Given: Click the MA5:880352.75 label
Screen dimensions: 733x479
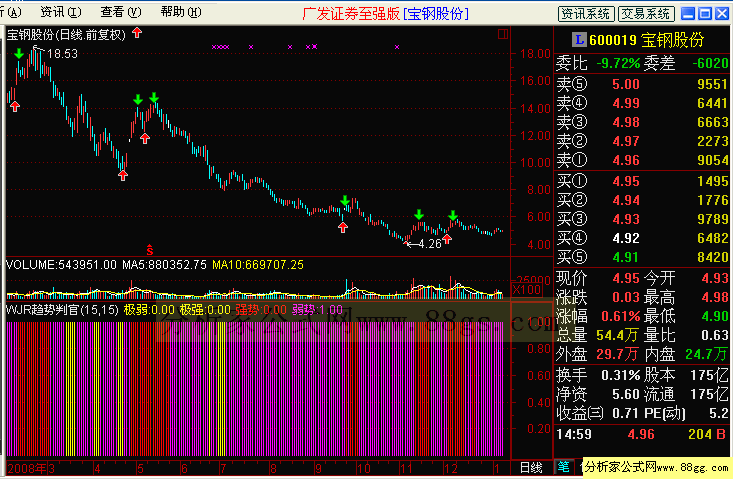Looking at the screenshot, I should click(x=164, y=265).
